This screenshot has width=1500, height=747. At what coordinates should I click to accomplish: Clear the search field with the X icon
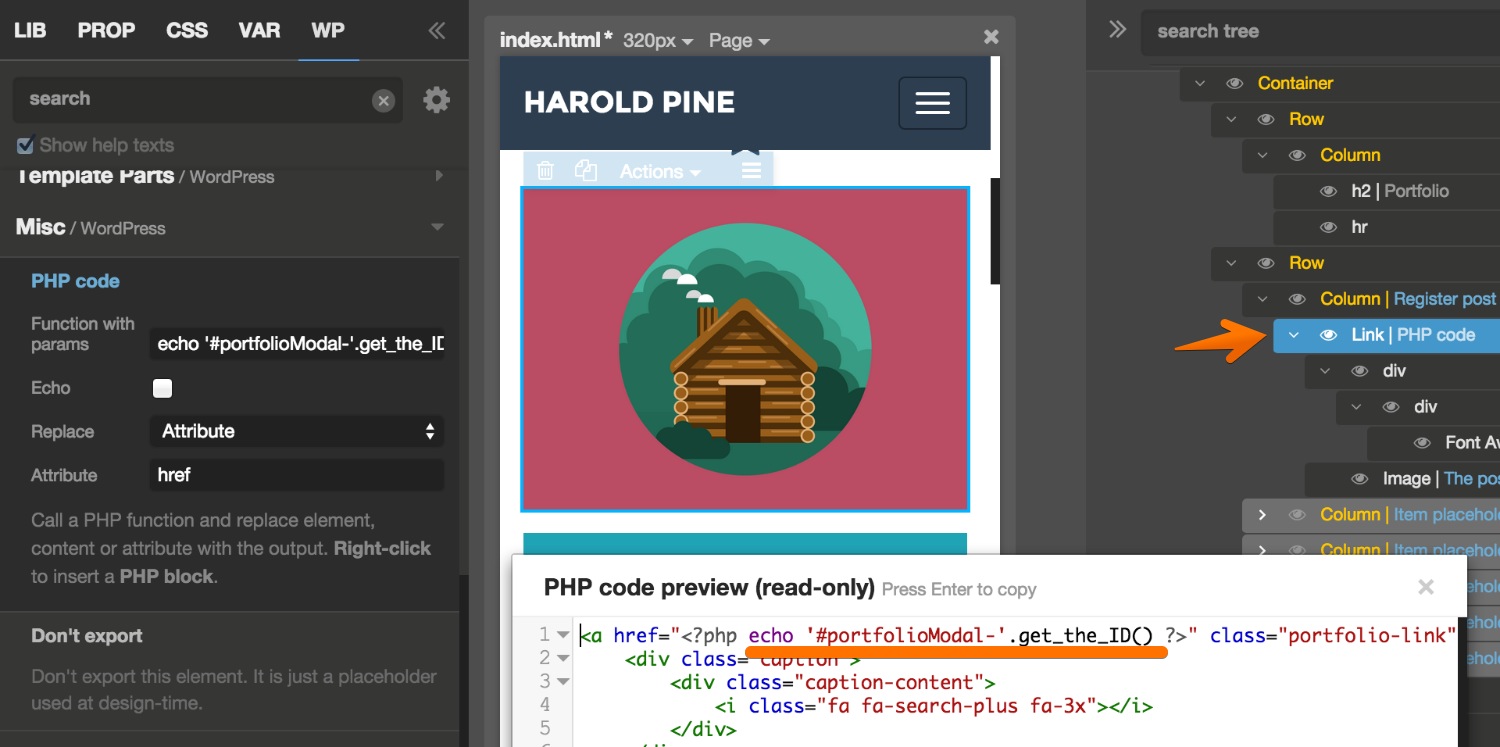coord(383,100)
